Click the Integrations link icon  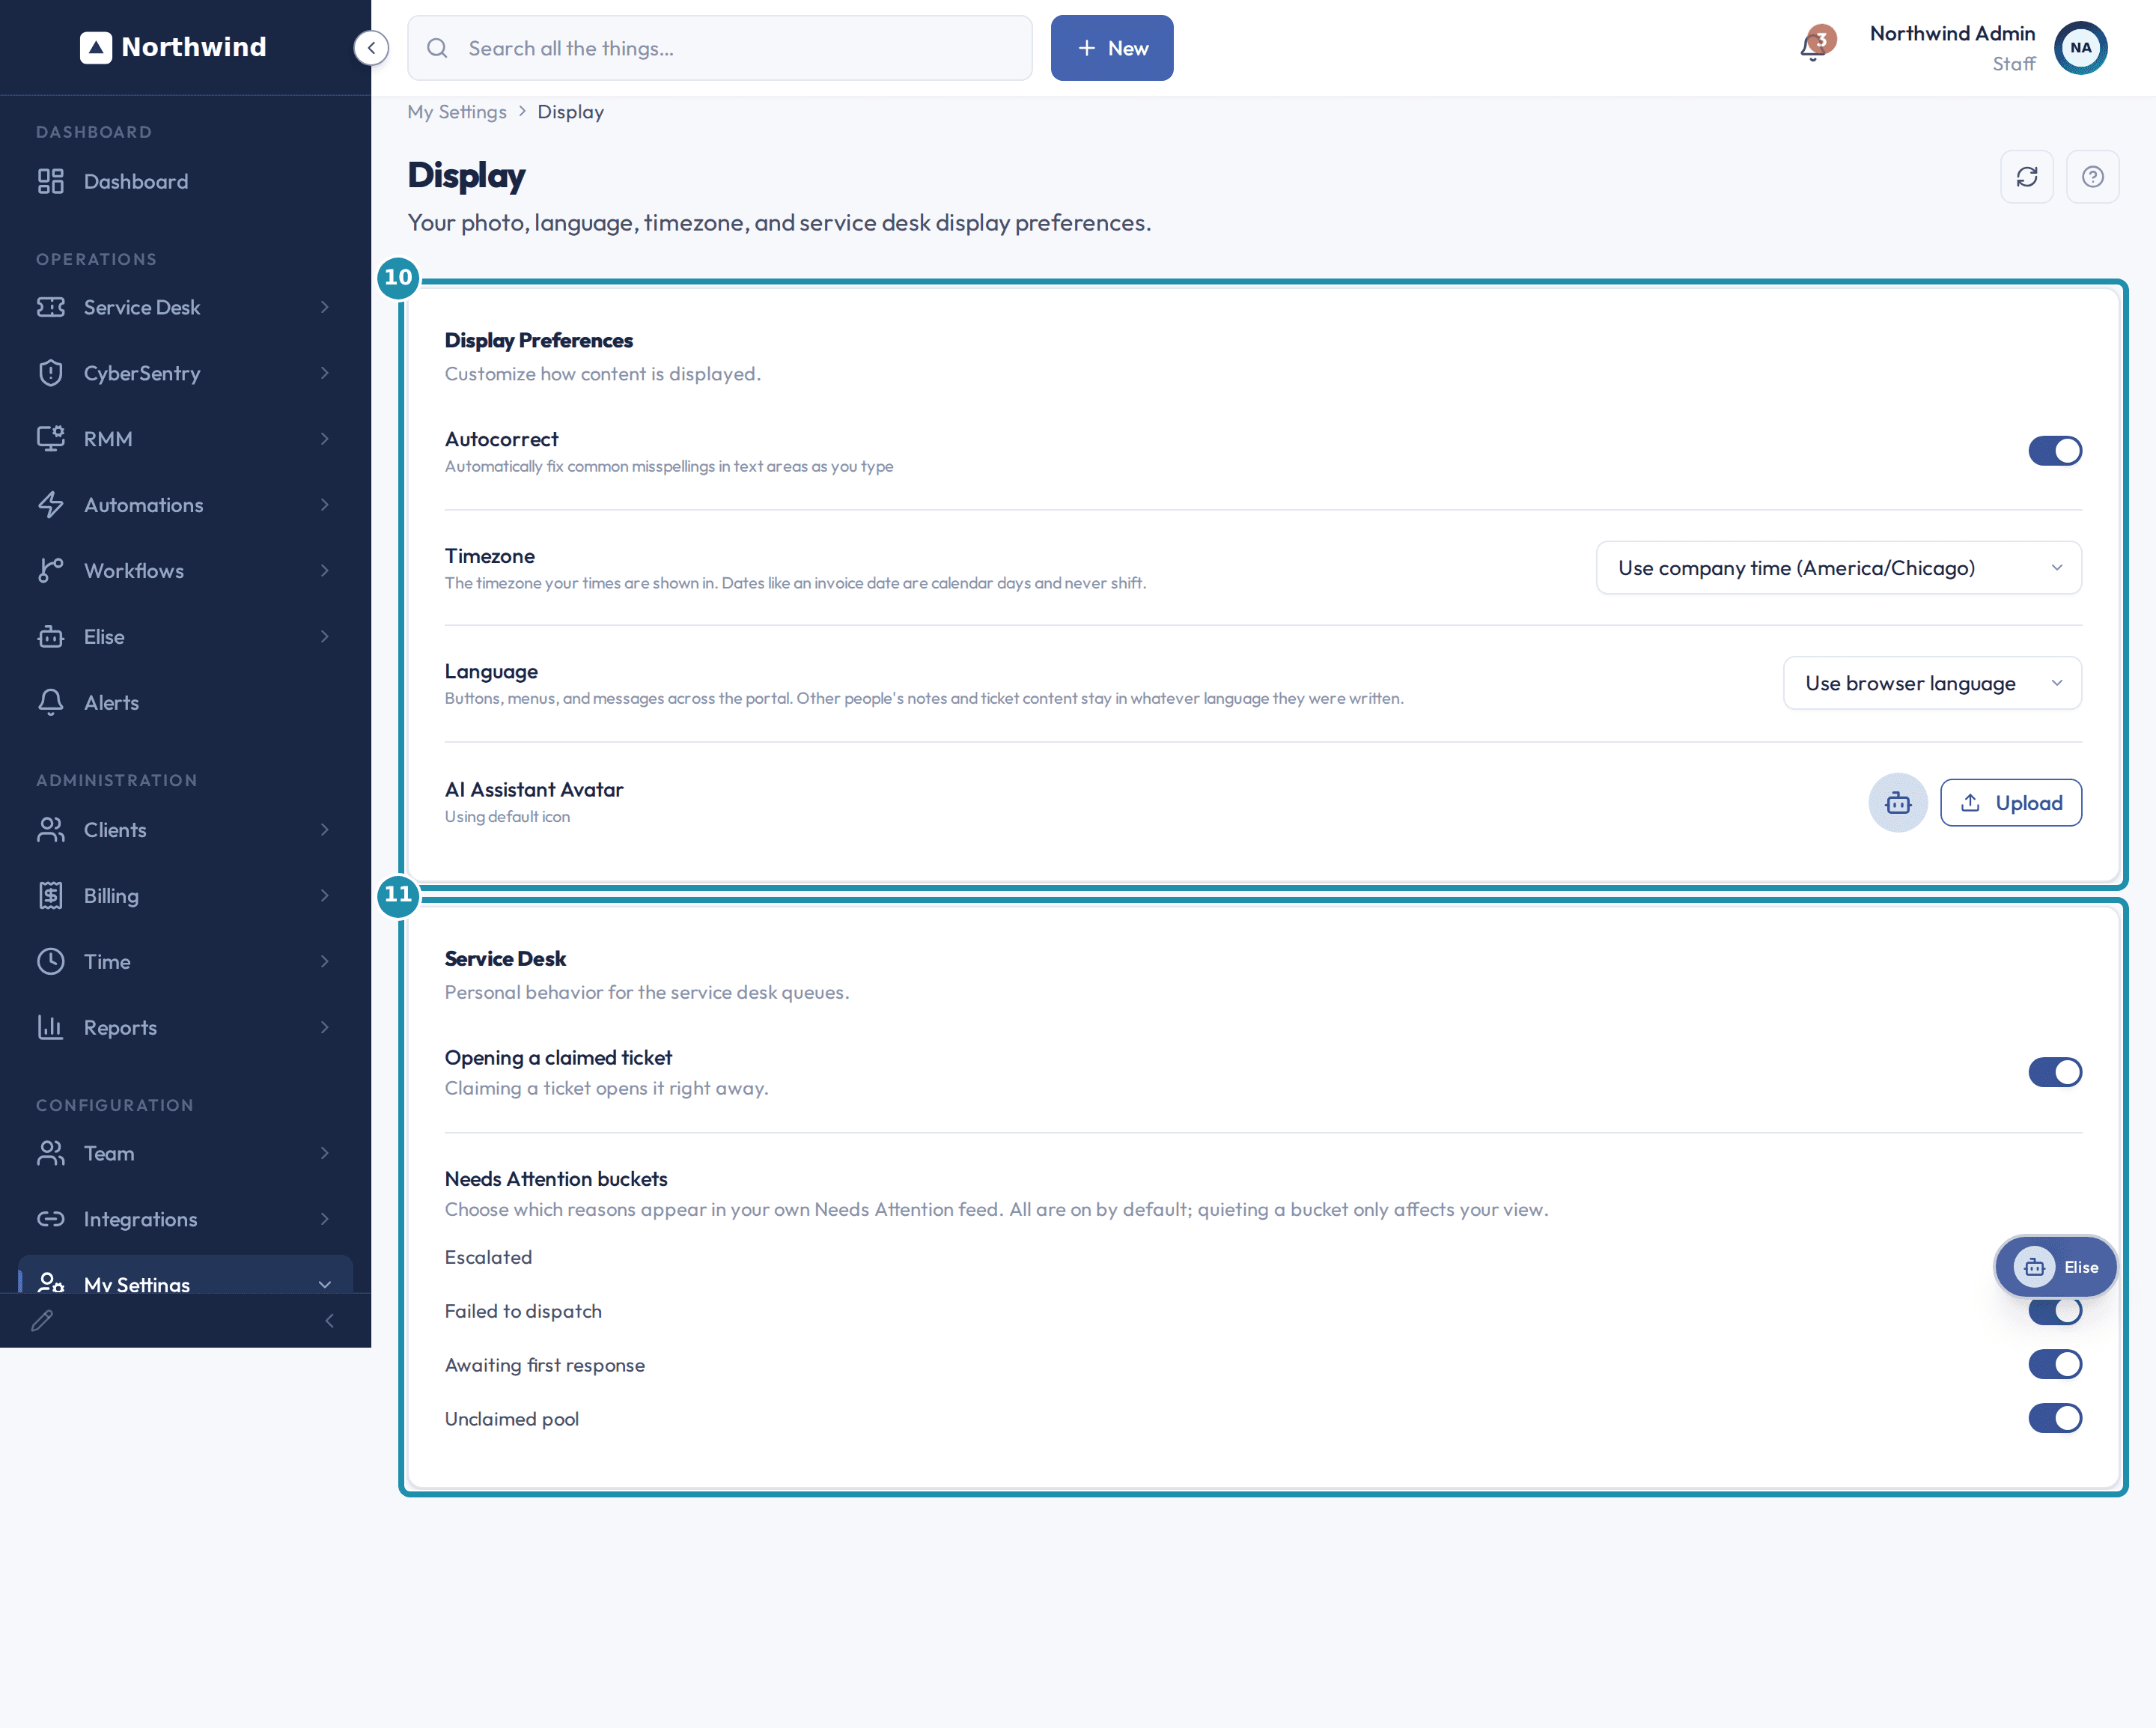[x=51, y=1219]
